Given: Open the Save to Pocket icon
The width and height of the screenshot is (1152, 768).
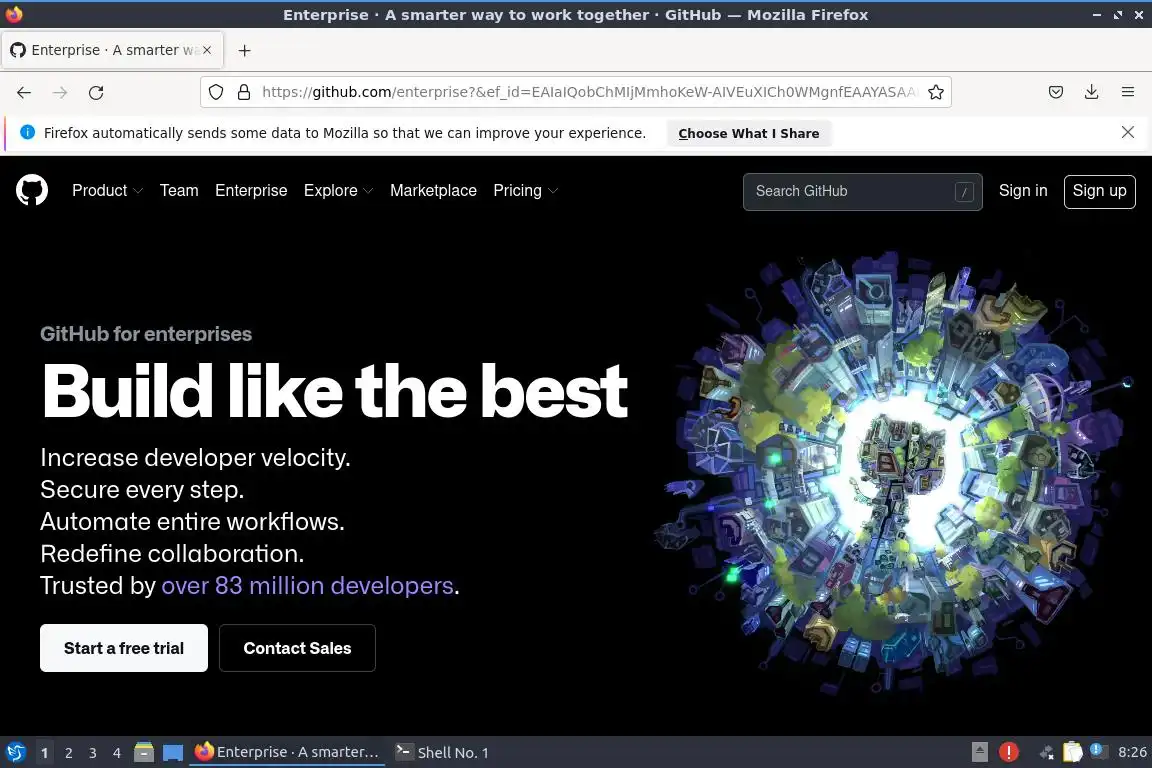Looking at the screenshot, I should point(1056,92).
